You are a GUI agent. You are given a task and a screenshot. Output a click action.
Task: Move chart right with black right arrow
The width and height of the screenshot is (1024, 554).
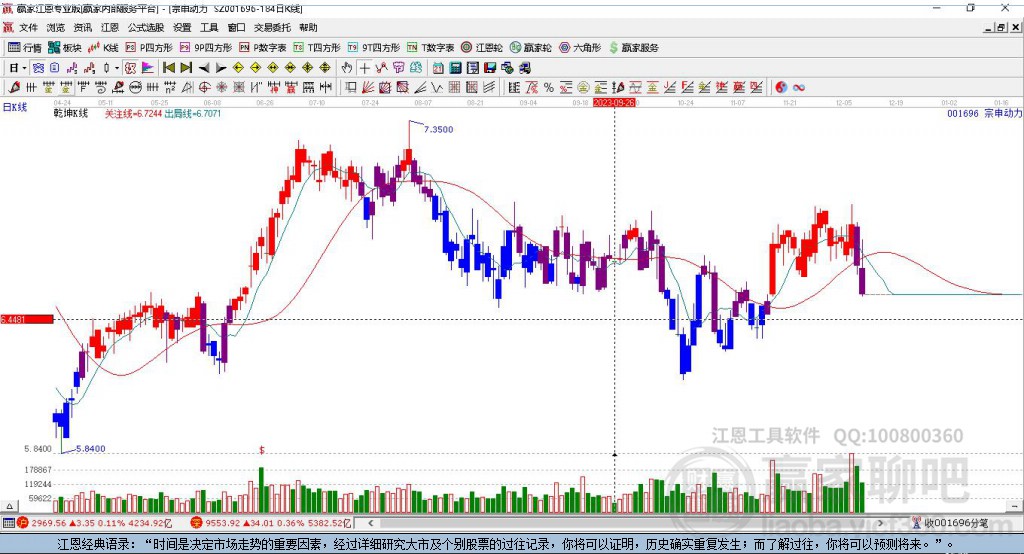(x=221, y=68)
